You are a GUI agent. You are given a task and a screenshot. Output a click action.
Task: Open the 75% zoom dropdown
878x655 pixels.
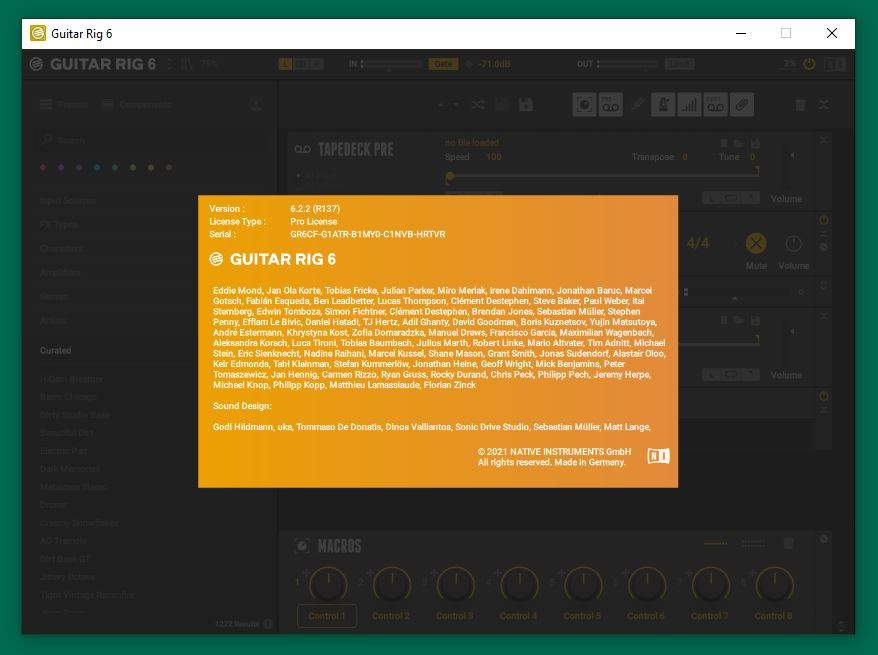tap(209, 64)
